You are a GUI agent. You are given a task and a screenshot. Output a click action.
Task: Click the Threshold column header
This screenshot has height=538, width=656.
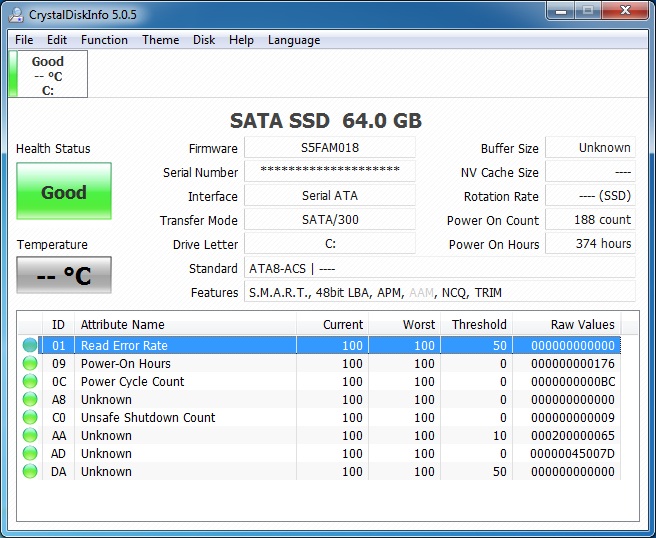[x=477, y=324]
